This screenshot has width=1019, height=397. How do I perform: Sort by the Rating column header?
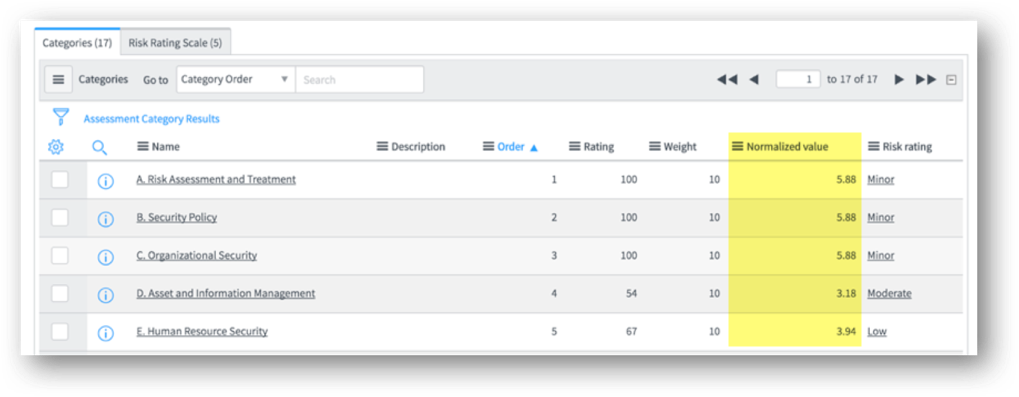[x=598, y=147]
